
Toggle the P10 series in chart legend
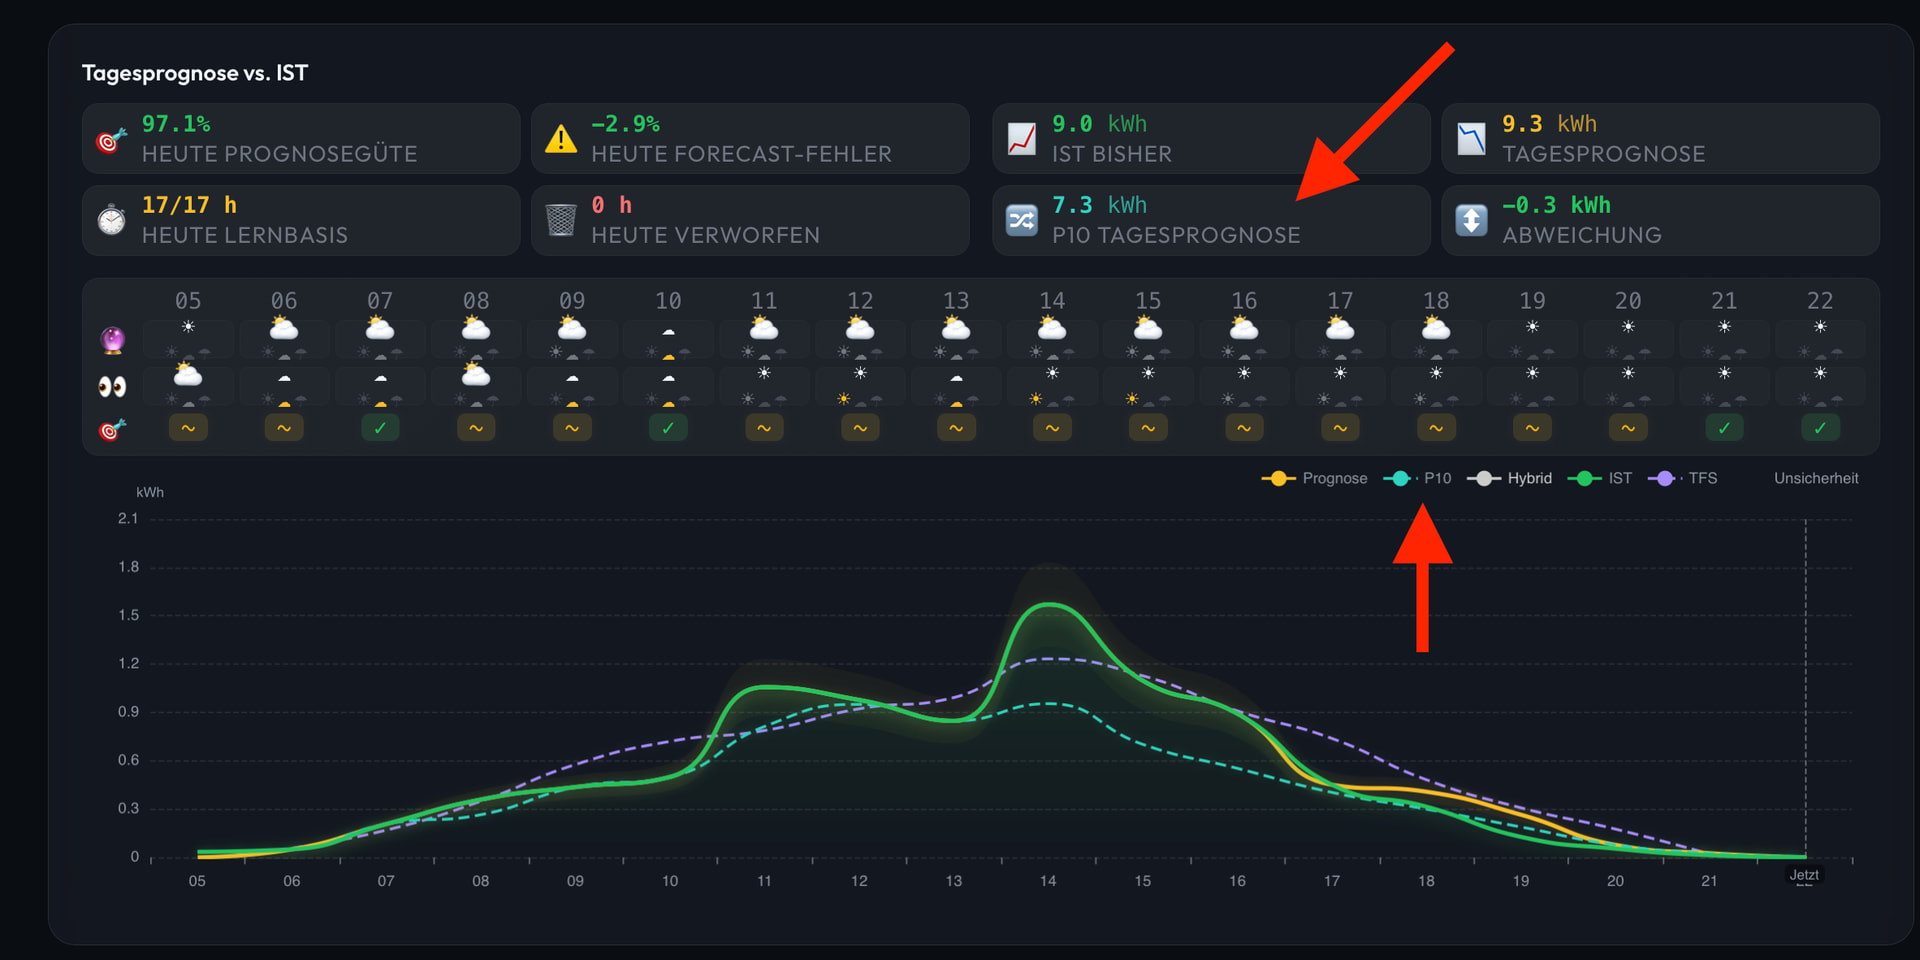pos(1417,478)
